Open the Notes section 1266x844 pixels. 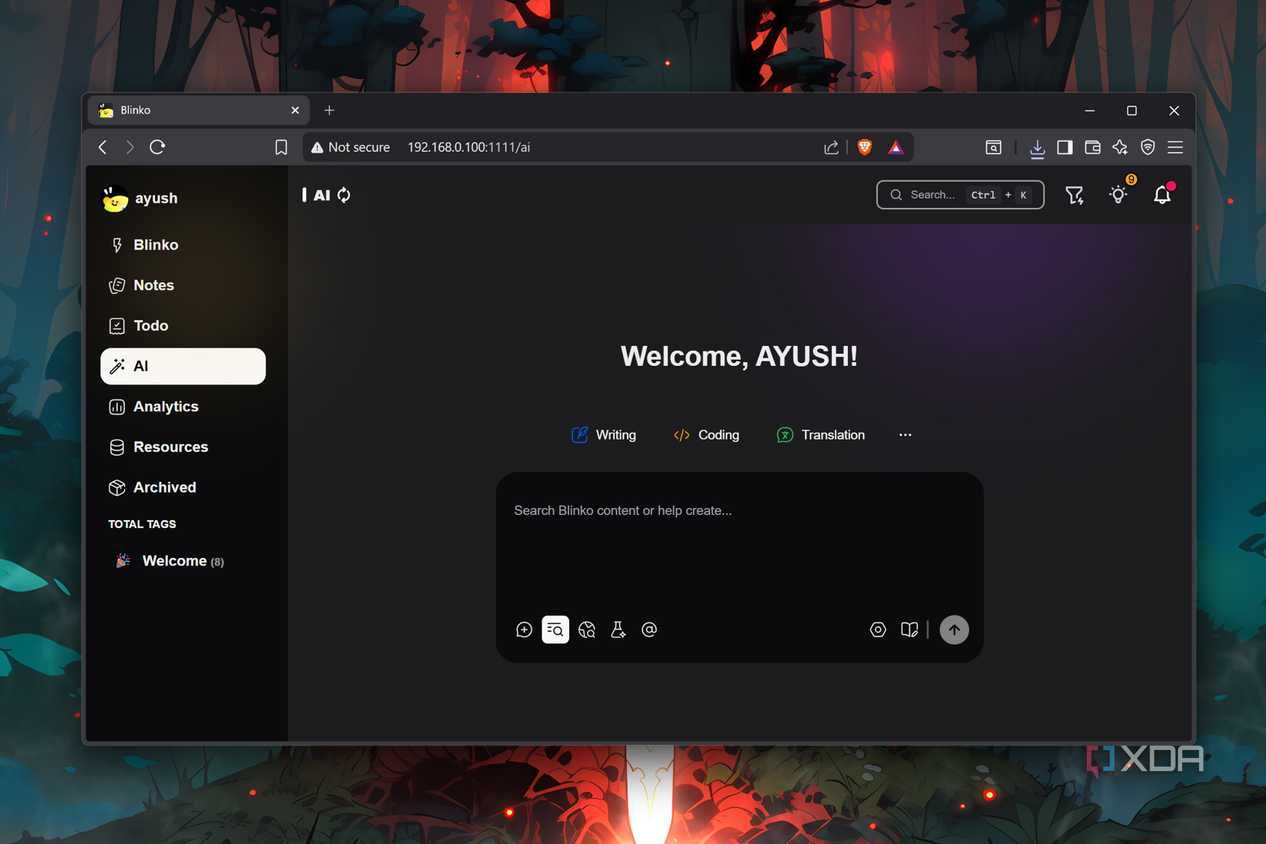pyautogui.click(x=183, y=285)
